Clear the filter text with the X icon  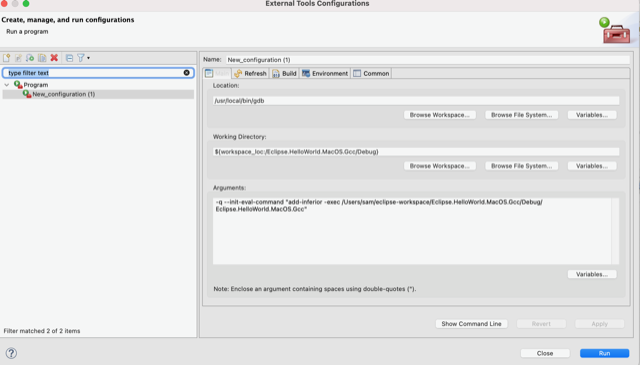[187, 73]
